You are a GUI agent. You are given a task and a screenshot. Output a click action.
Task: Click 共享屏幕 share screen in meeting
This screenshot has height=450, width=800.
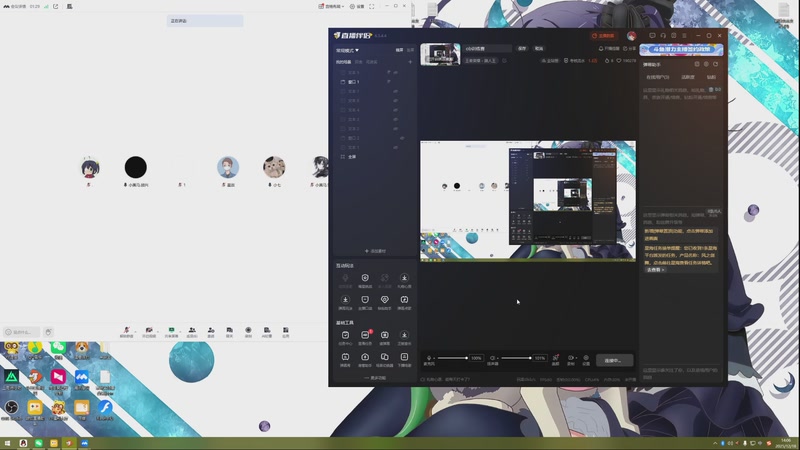coord(171,332)
